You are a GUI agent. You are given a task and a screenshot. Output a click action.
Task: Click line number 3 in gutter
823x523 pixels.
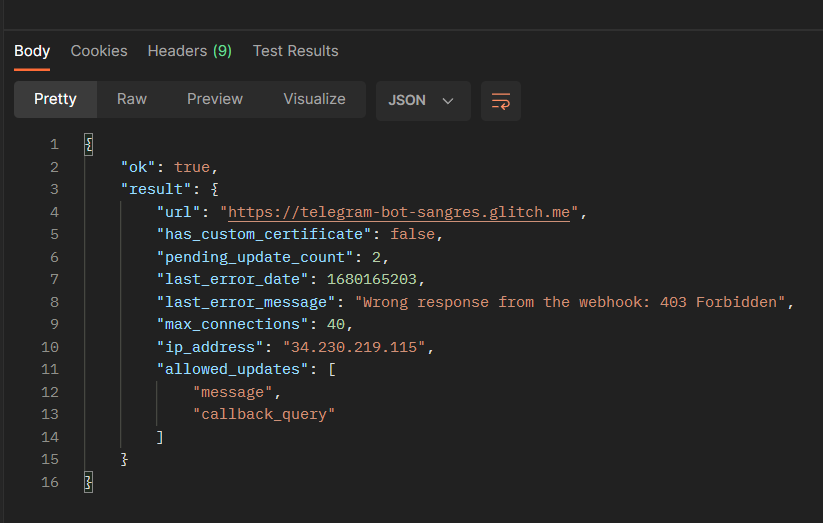54,189
